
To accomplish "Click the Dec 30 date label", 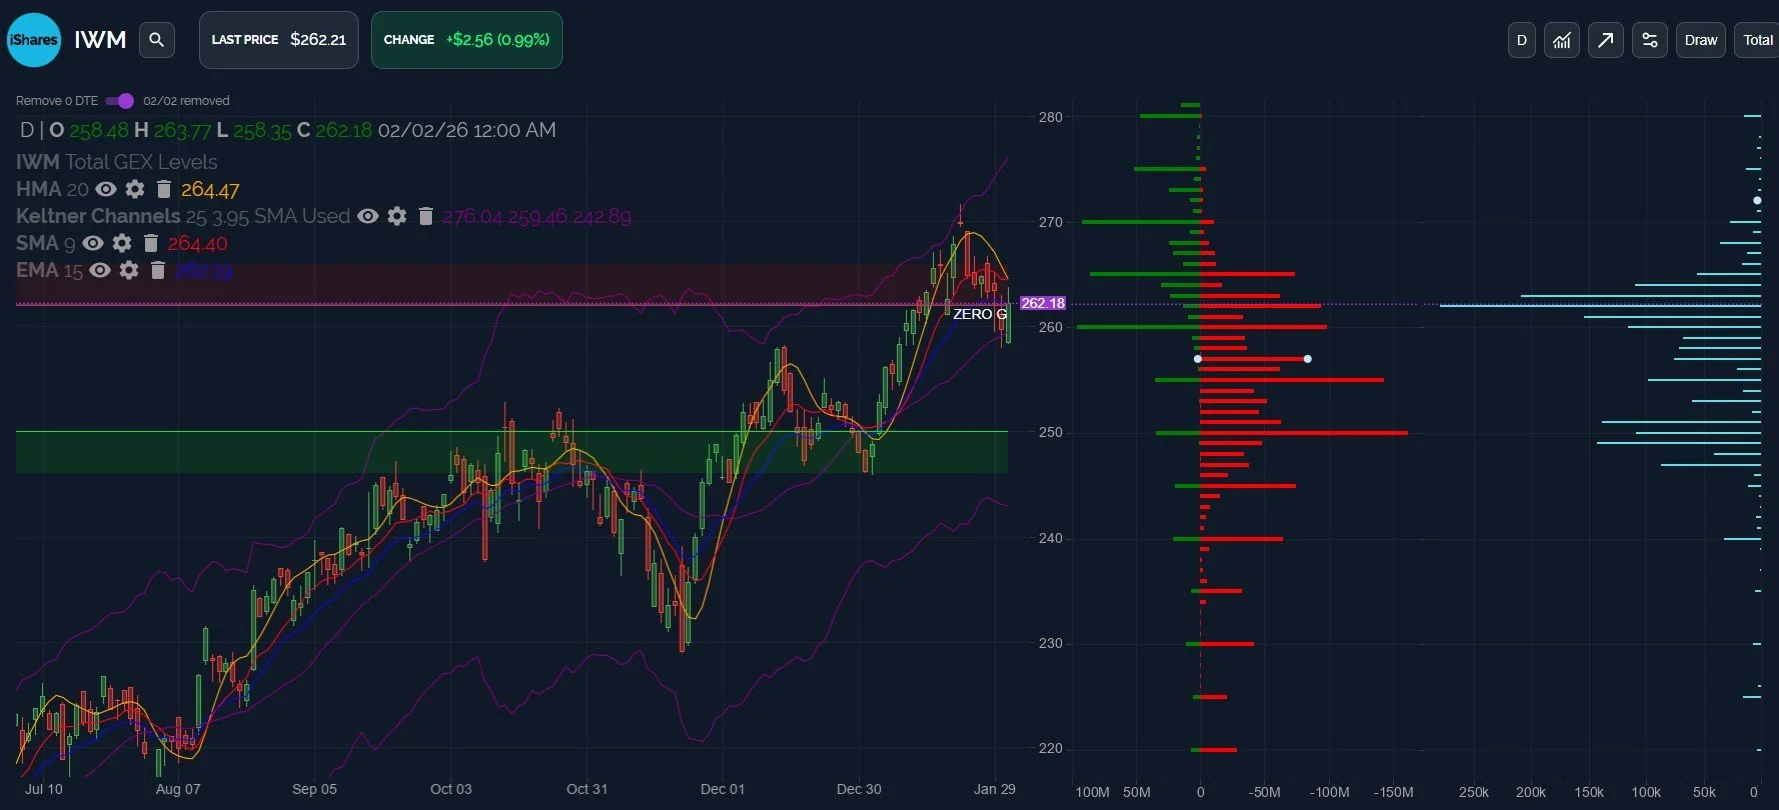I will (859, 789).
